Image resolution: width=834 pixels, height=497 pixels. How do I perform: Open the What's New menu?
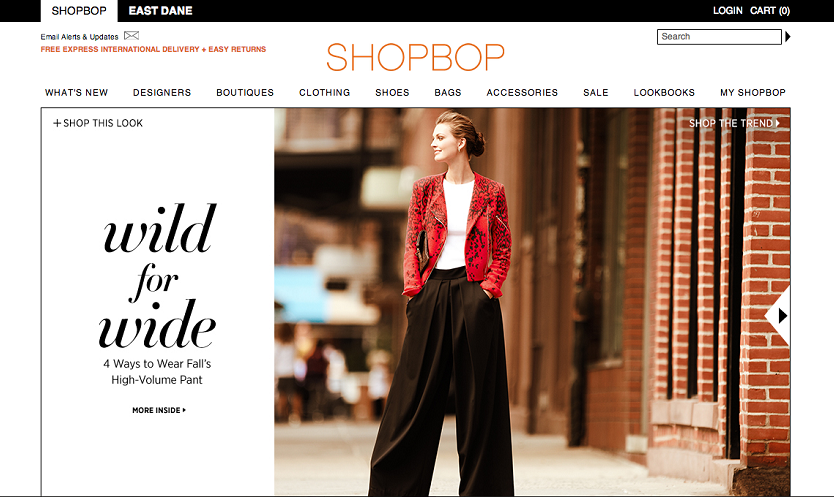pos(76,93)
